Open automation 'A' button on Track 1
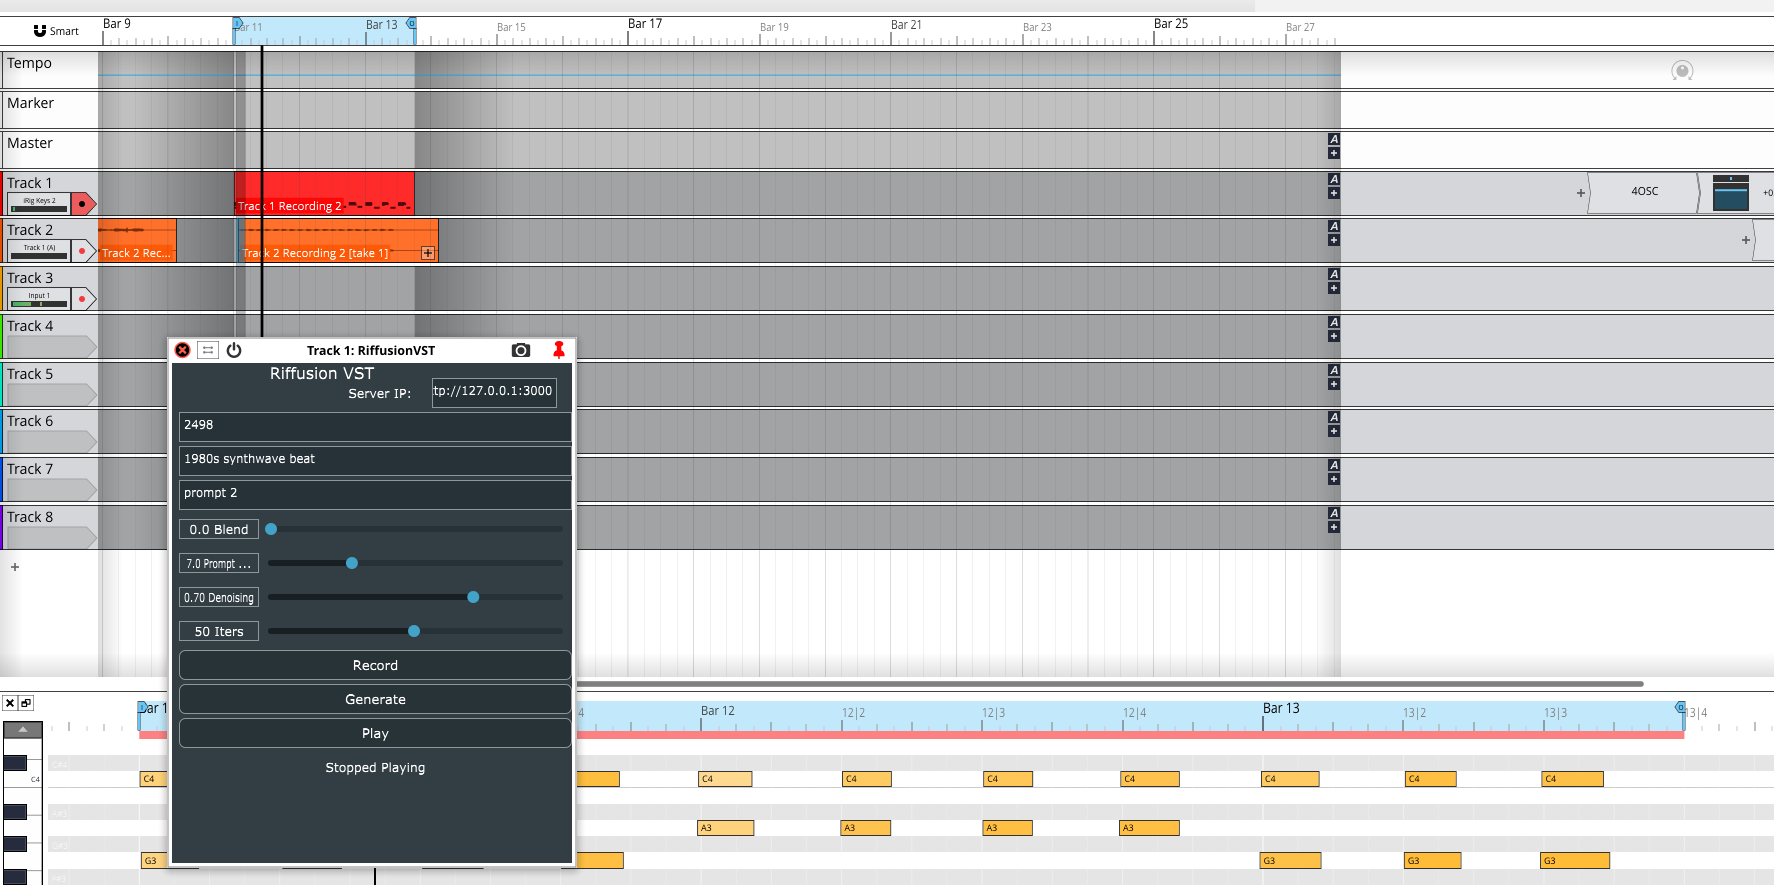The image size is (1774, 885). click(x=1334, y=179)
